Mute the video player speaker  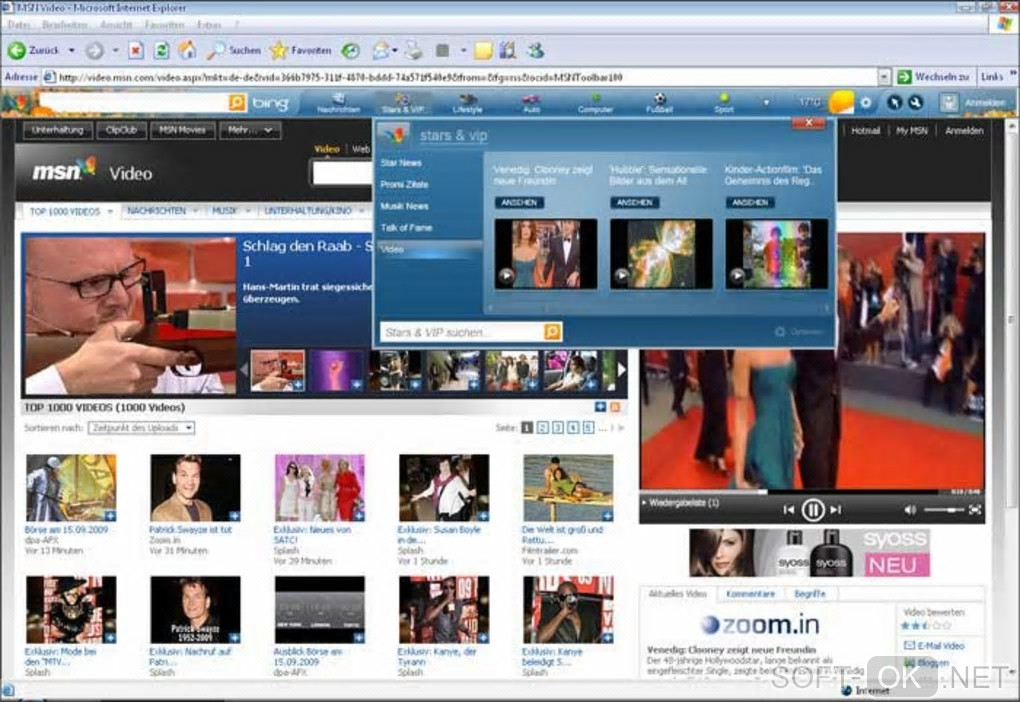909,510
